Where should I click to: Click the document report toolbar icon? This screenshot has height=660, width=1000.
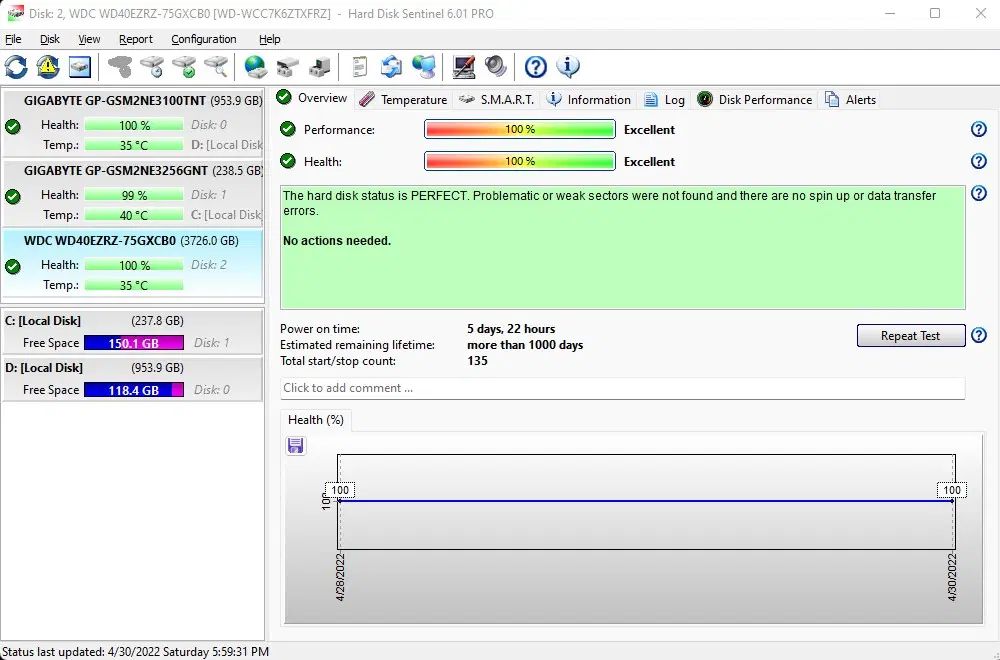360,66
